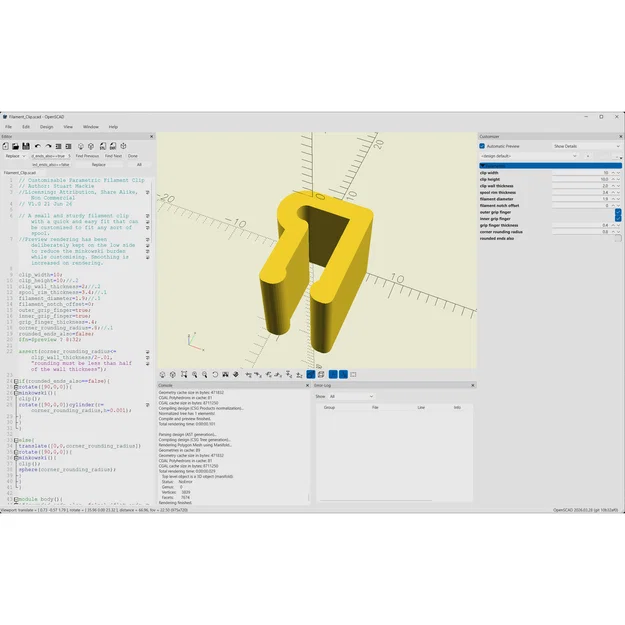This screenshot has width=625, height=625.
Task: Open a file with the folder icon
Action: point(16,146)
